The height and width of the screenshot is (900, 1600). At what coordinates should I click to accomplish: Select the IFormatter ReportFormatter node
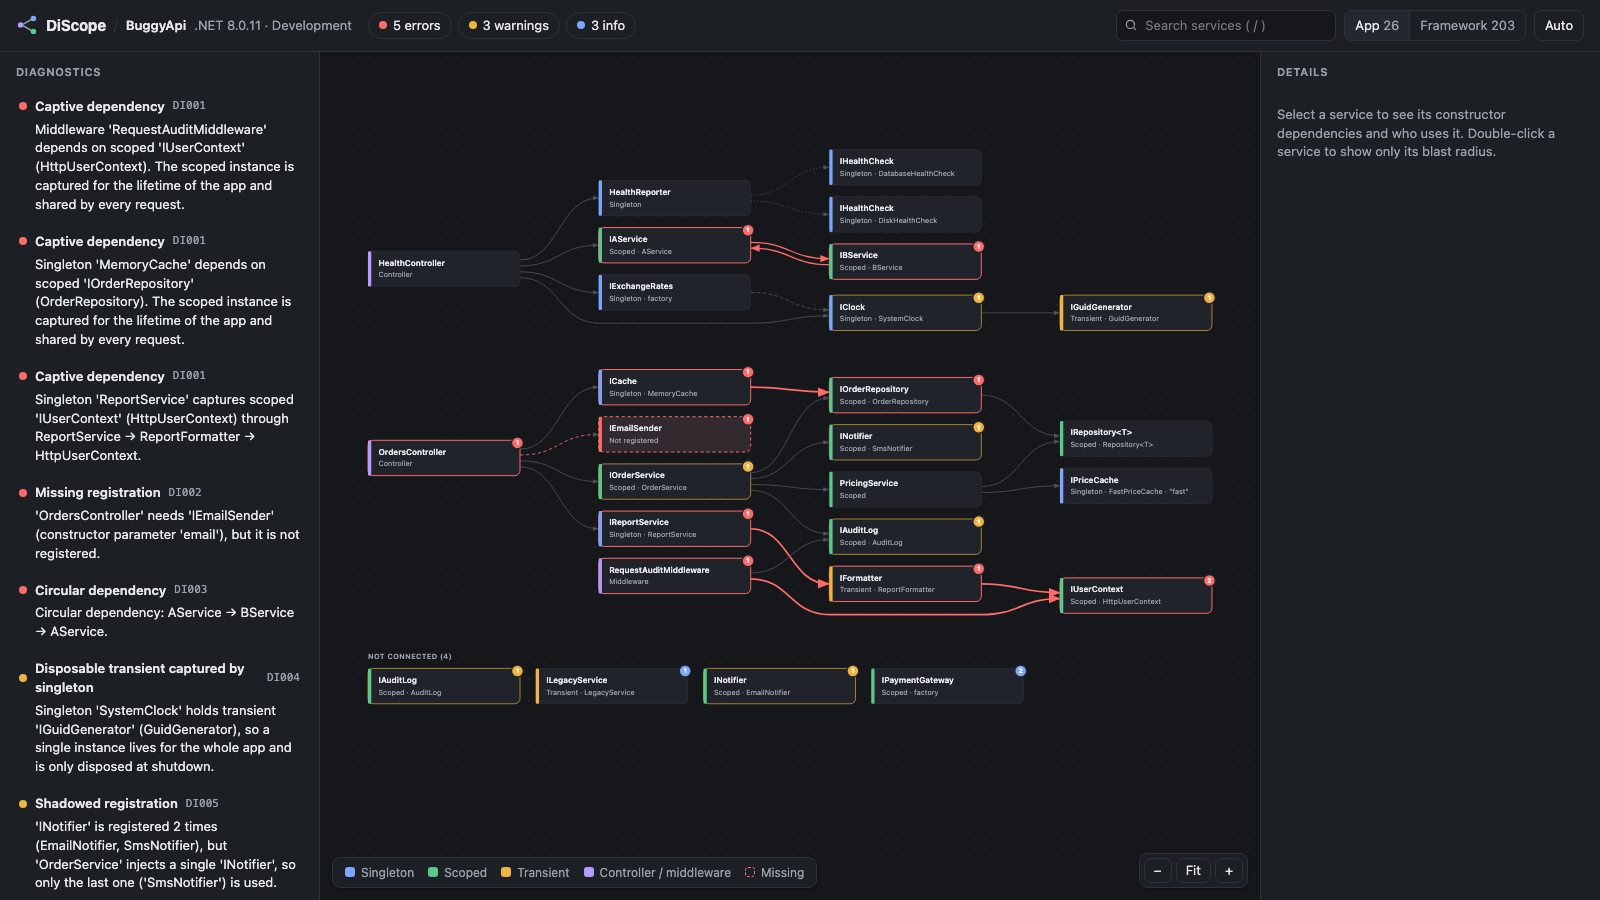[905, 584]
